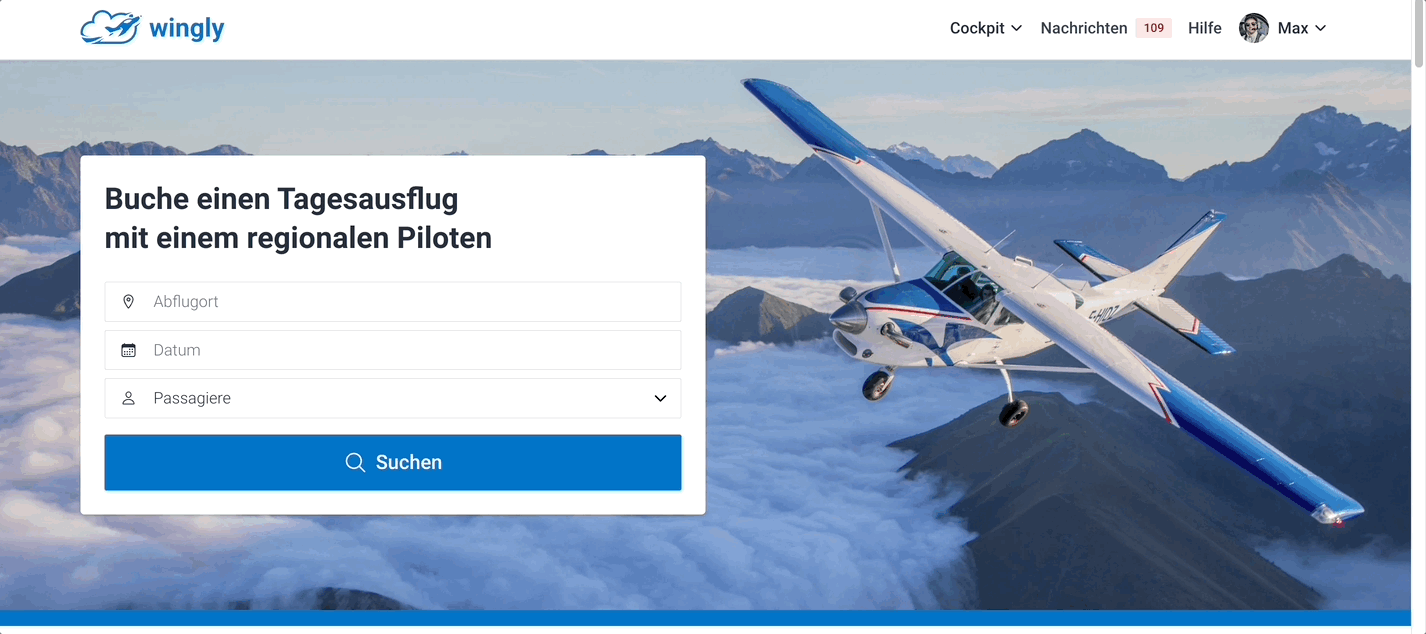Open Hilfe in the top navigation

1205,28
